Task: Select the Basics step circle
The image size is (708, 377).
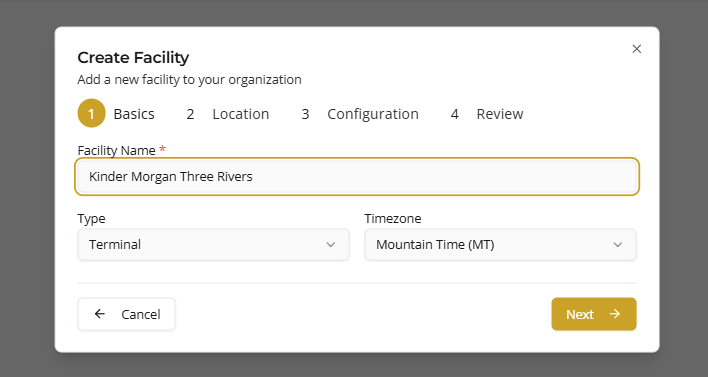Action: (x=92, y=113)
